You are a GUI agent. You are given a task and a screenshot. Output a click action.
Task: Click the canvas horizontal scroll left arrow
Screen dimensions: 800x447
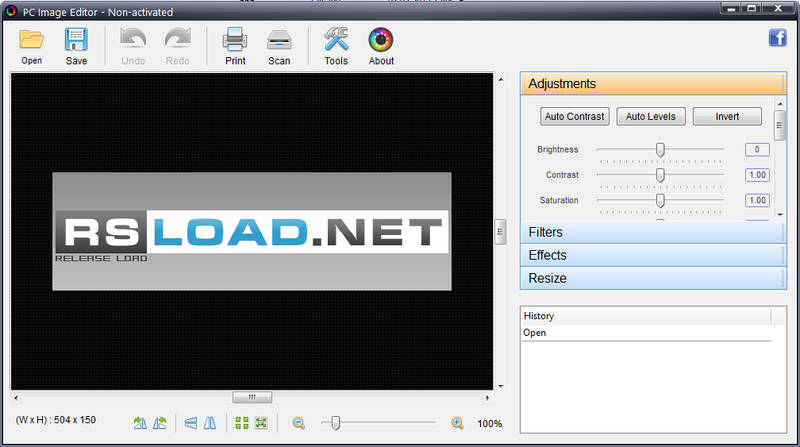click(x=16, y=398)
